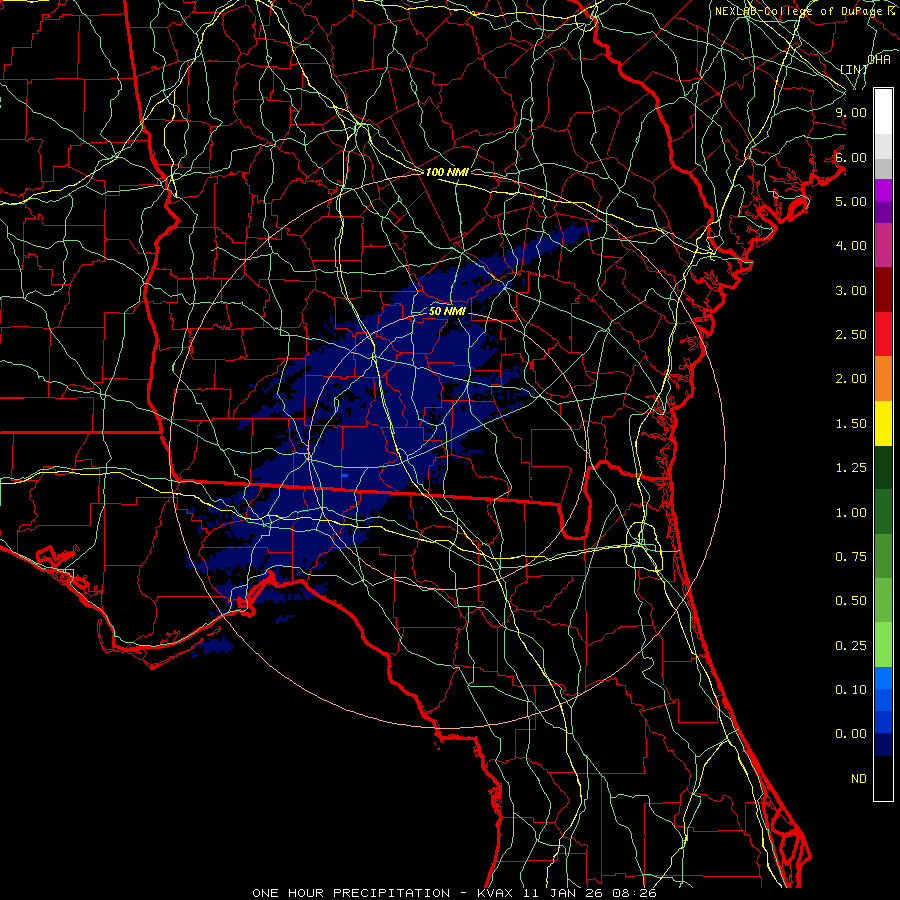The image size is (900, 900).
Task: Select the maroon 3.00 legend swatch
Action: 883,290
